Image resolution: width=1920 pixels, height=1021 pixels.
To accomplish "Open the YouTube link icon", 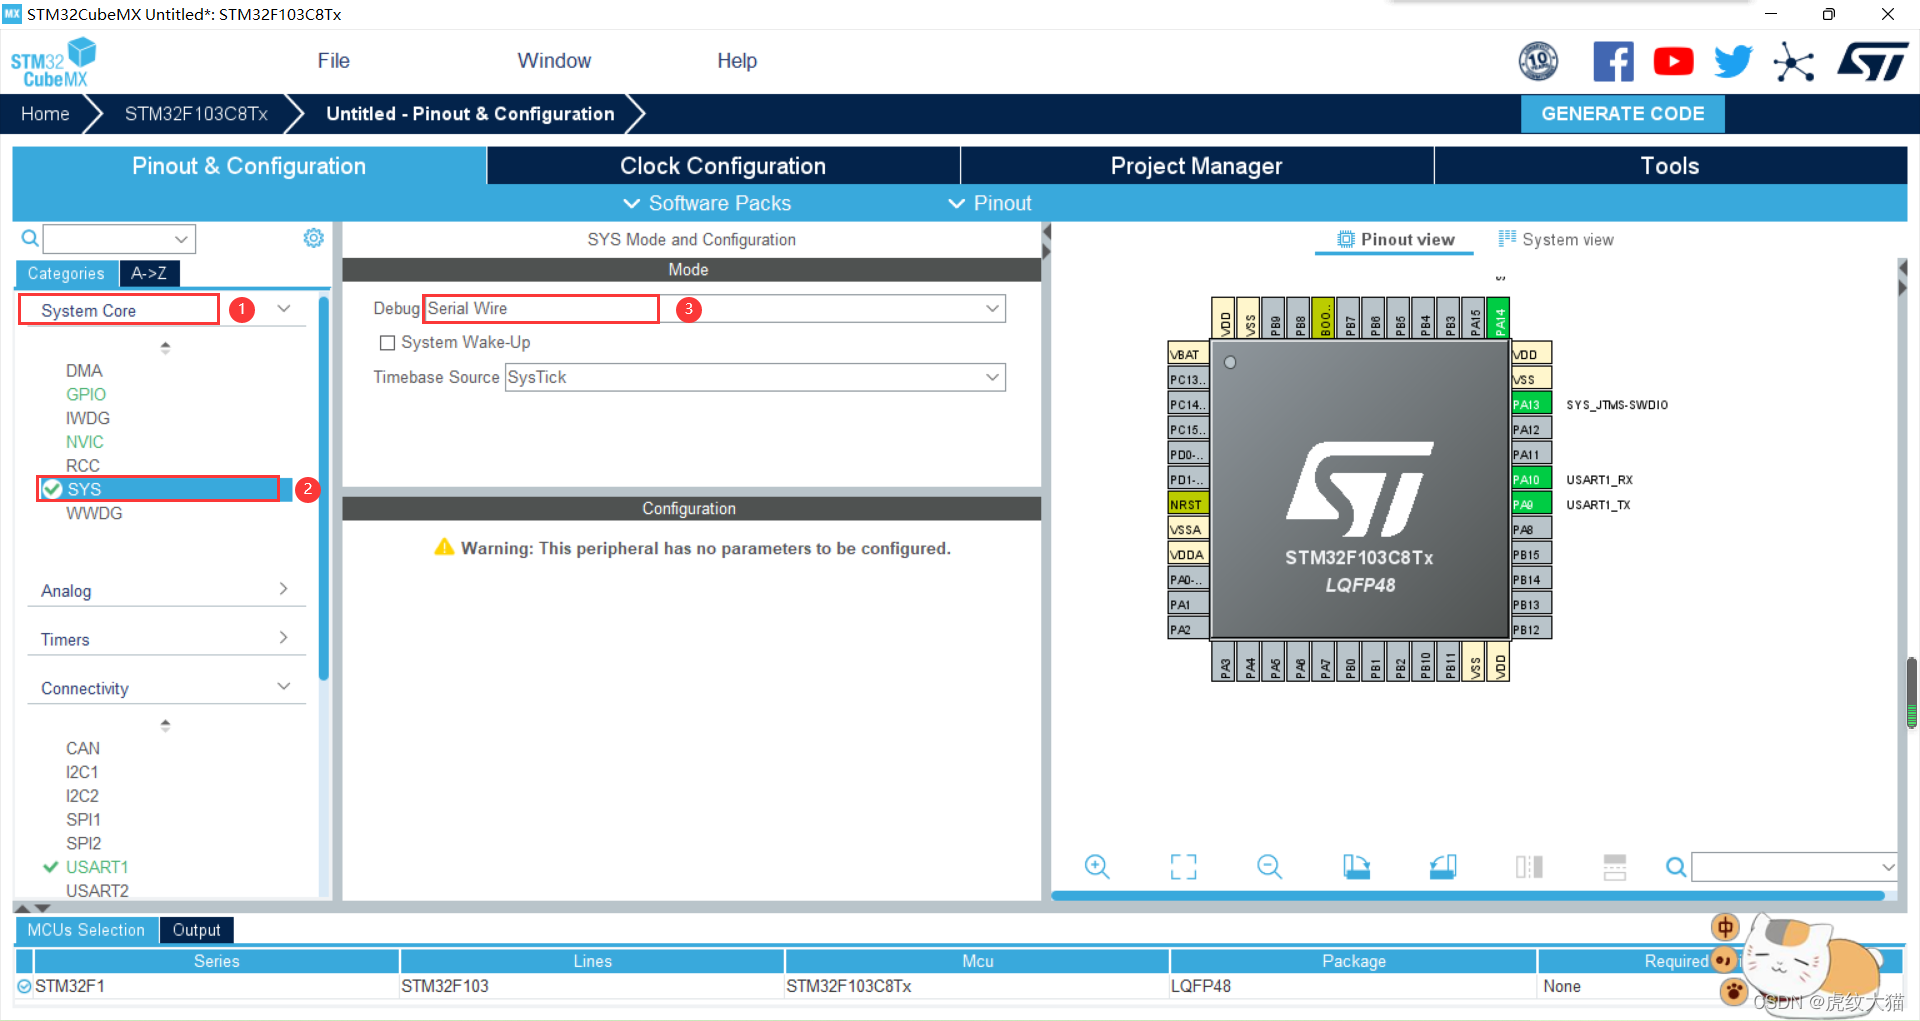I will tap(1673, 62).
